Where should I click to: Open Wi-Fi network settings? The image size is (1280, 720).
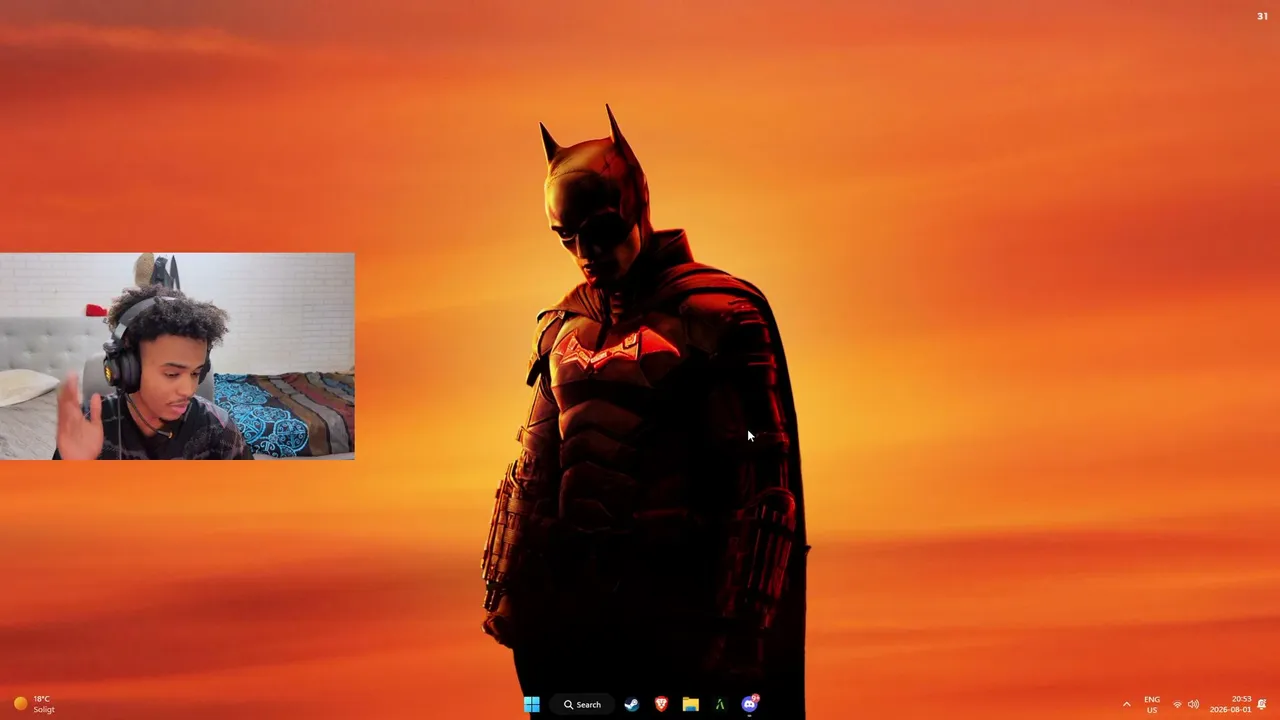(x=1177, y=705)
